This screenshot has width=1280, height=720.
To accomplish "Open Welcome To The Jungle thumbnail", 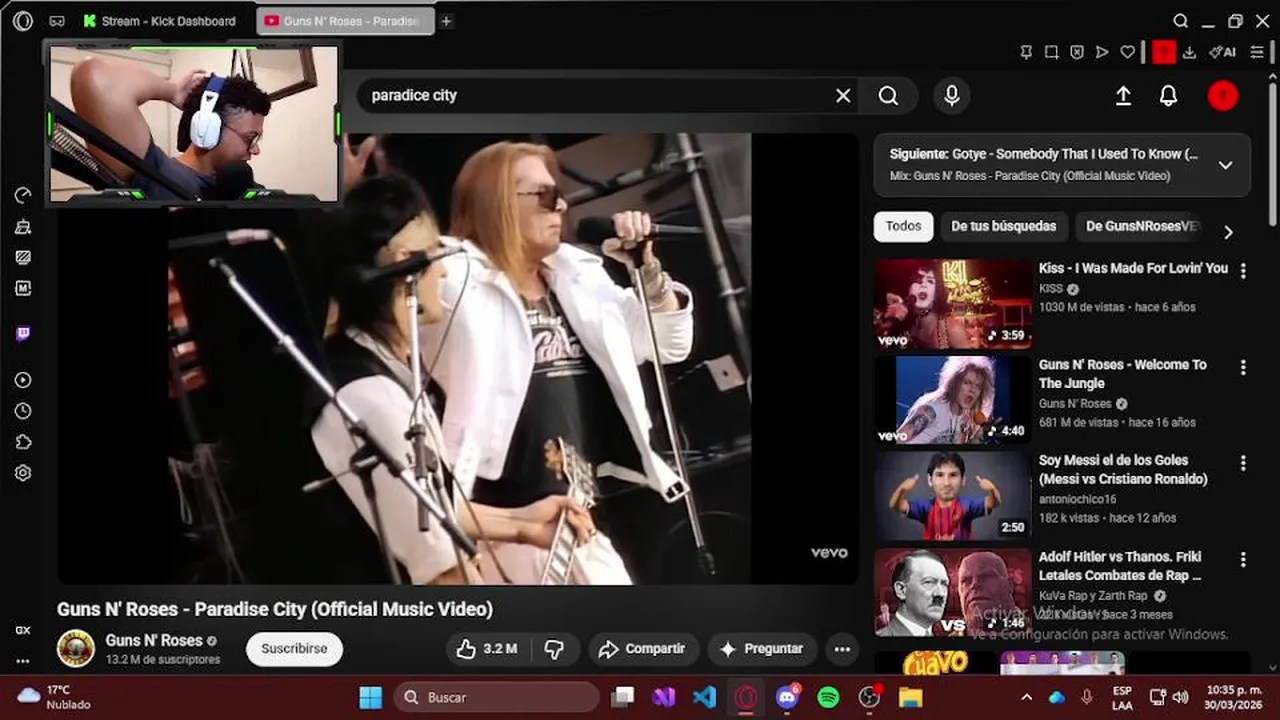I will point(953,400).
